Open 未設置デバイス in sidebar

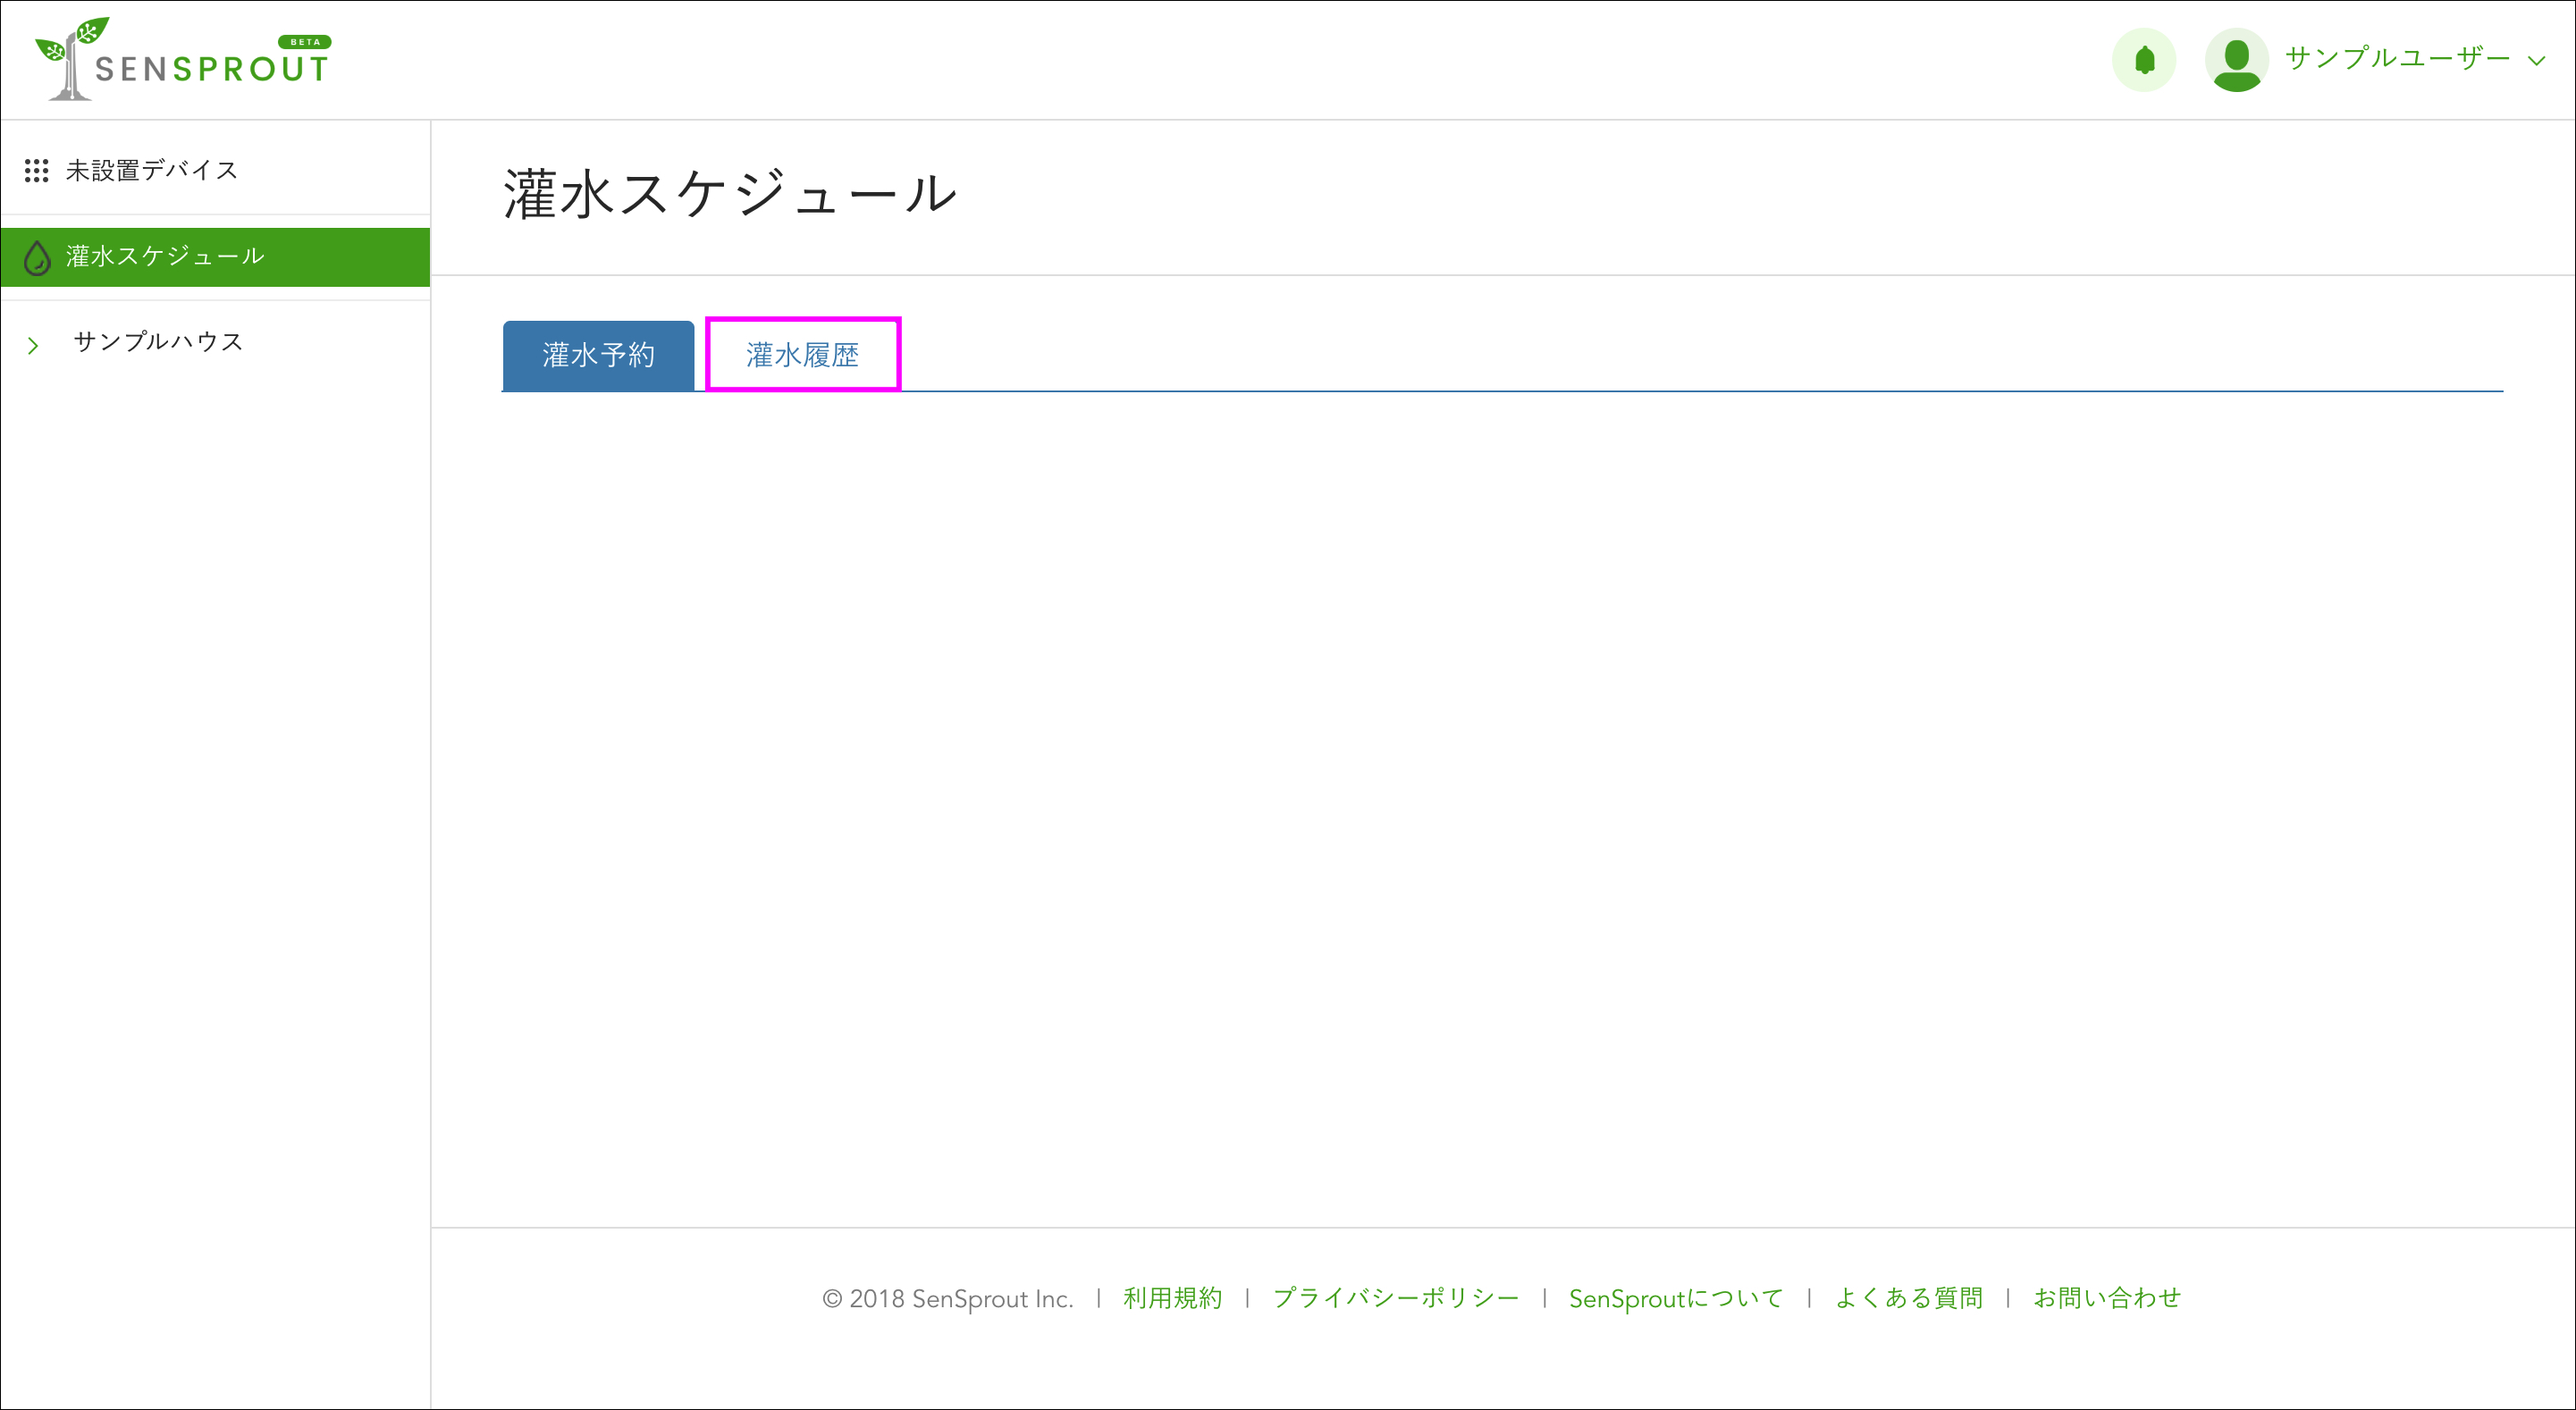point(152,171)
